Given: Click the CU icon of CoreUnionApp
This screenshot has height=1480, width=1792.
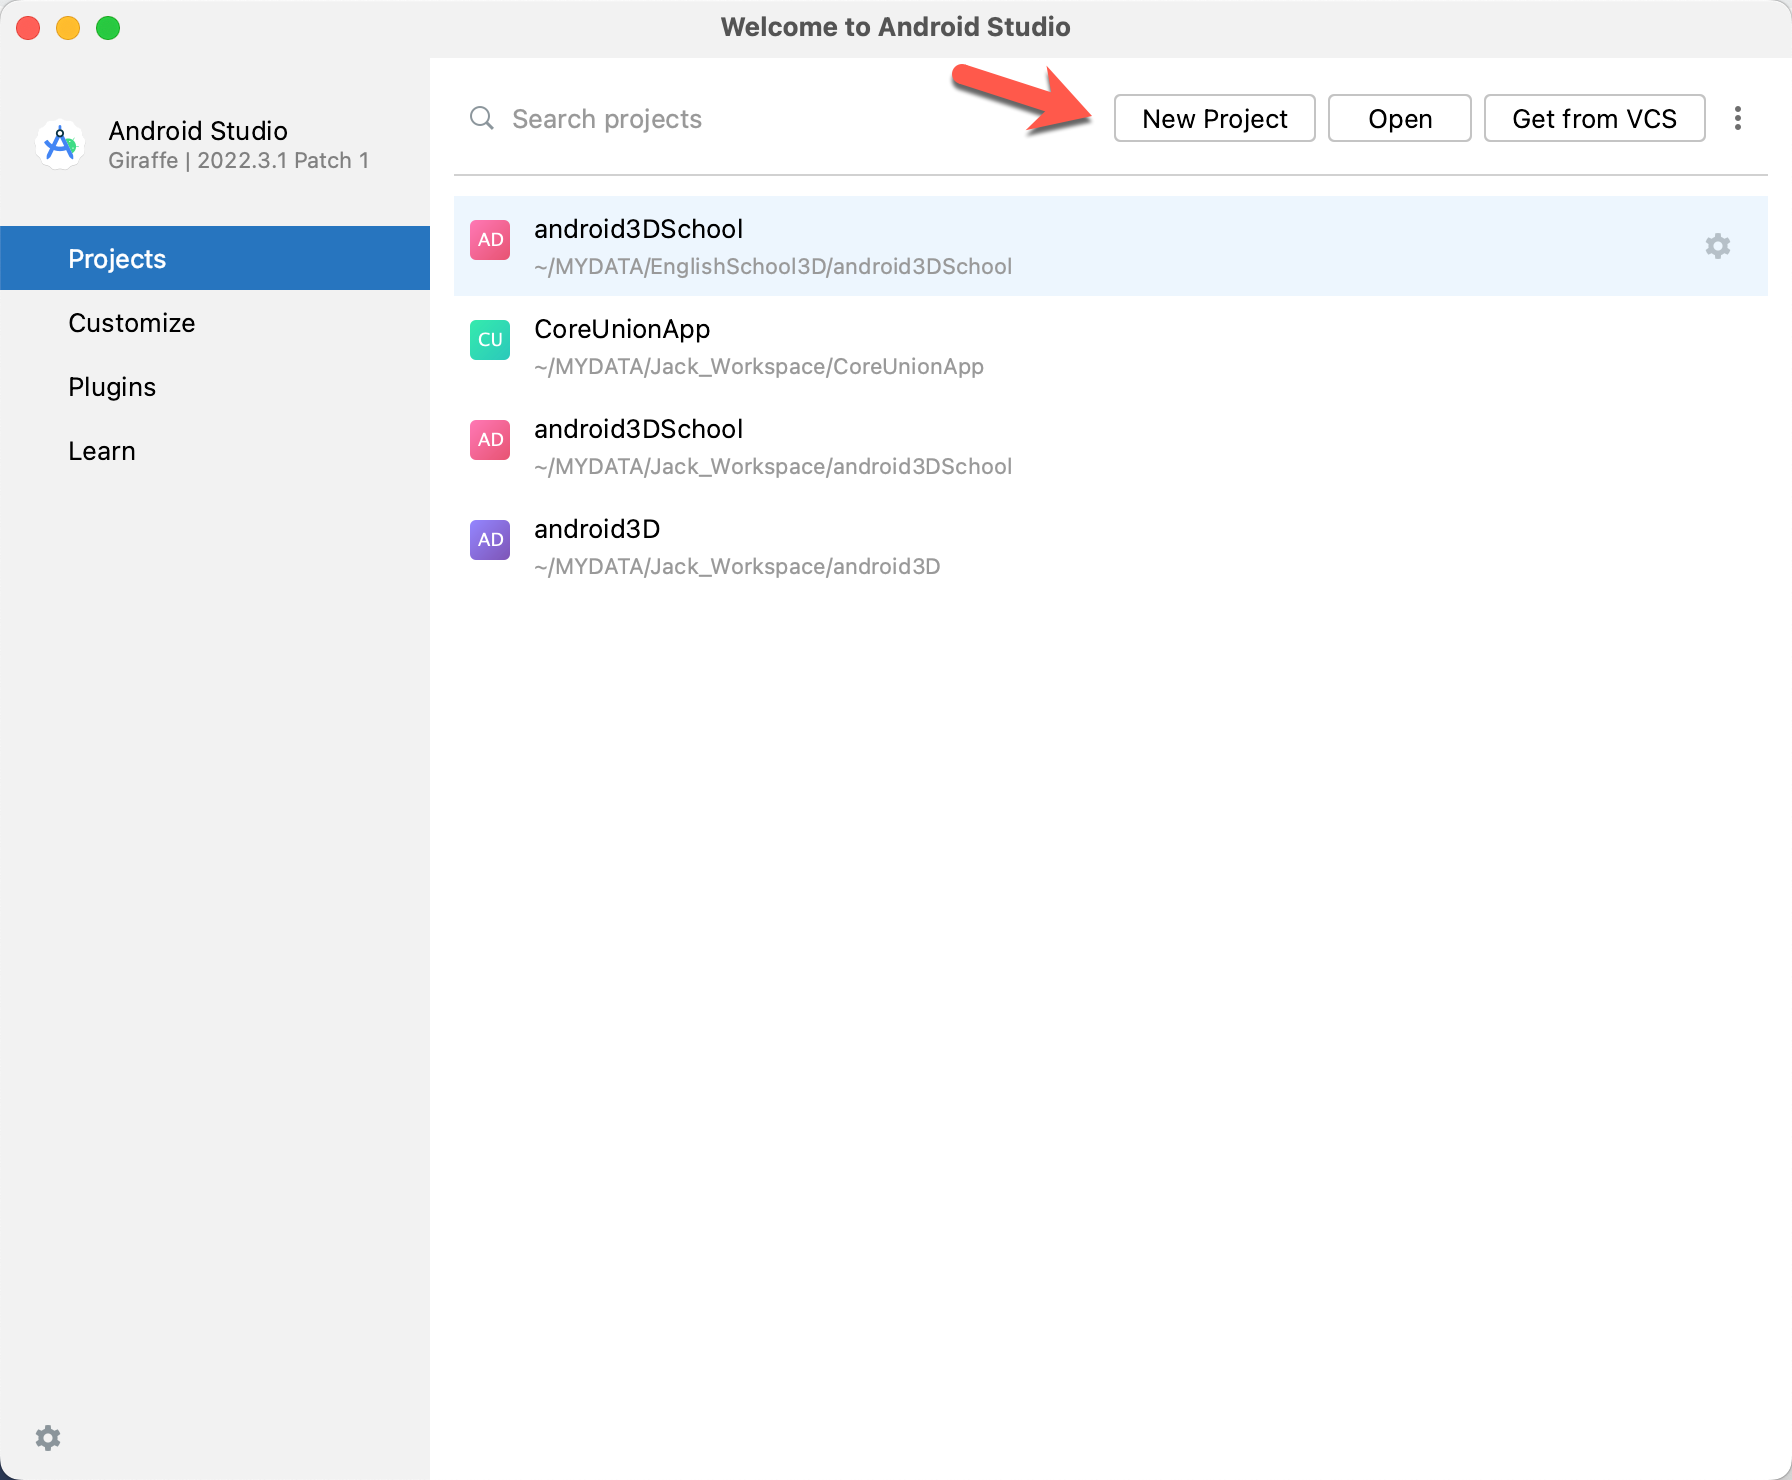Looking at the screenshot, I should pyautogui.click(x=490, y=340).
